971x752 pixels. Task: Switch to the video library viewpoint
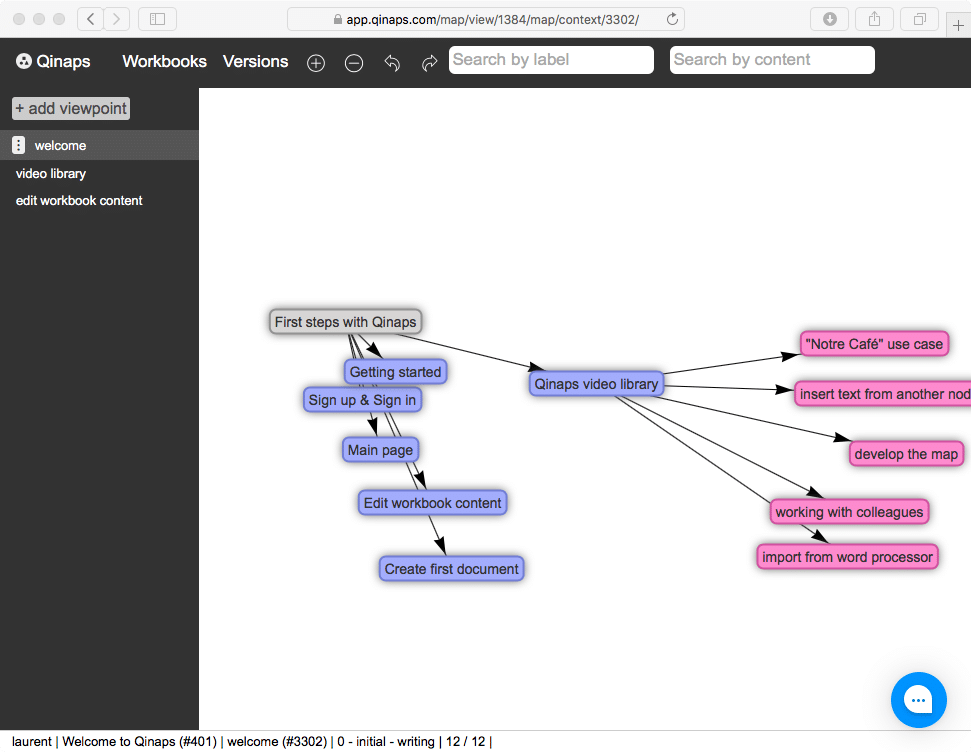coord(51,173)
